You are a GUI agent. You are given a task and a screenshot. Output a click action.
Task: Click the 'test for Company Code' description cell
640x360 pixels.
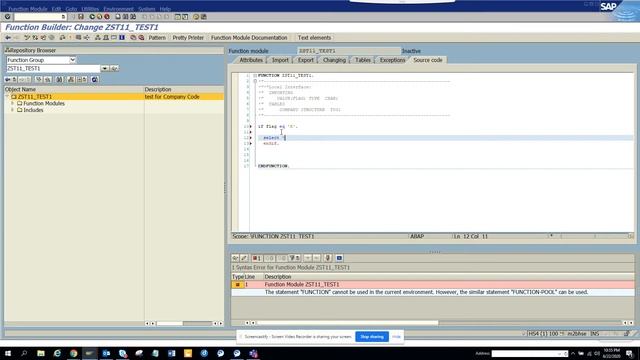pos(172,97)
